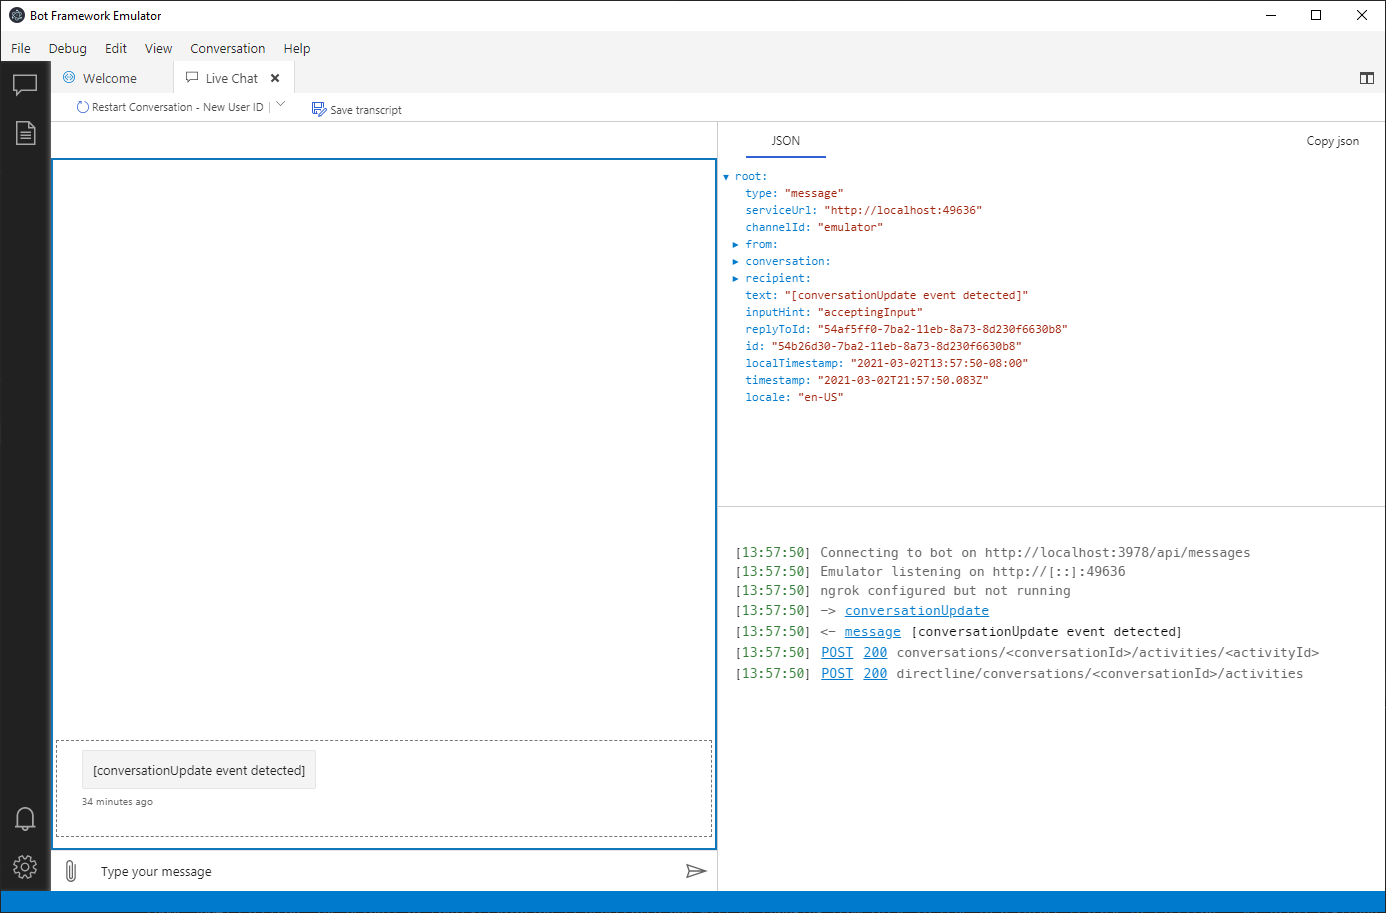Click the locale value "en-US"

820,398
